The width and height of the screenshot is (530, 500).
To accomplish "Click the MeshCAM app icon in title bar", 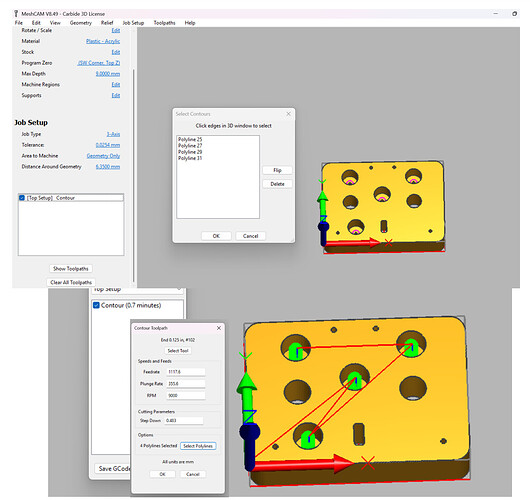I will (x=16, y=14).
